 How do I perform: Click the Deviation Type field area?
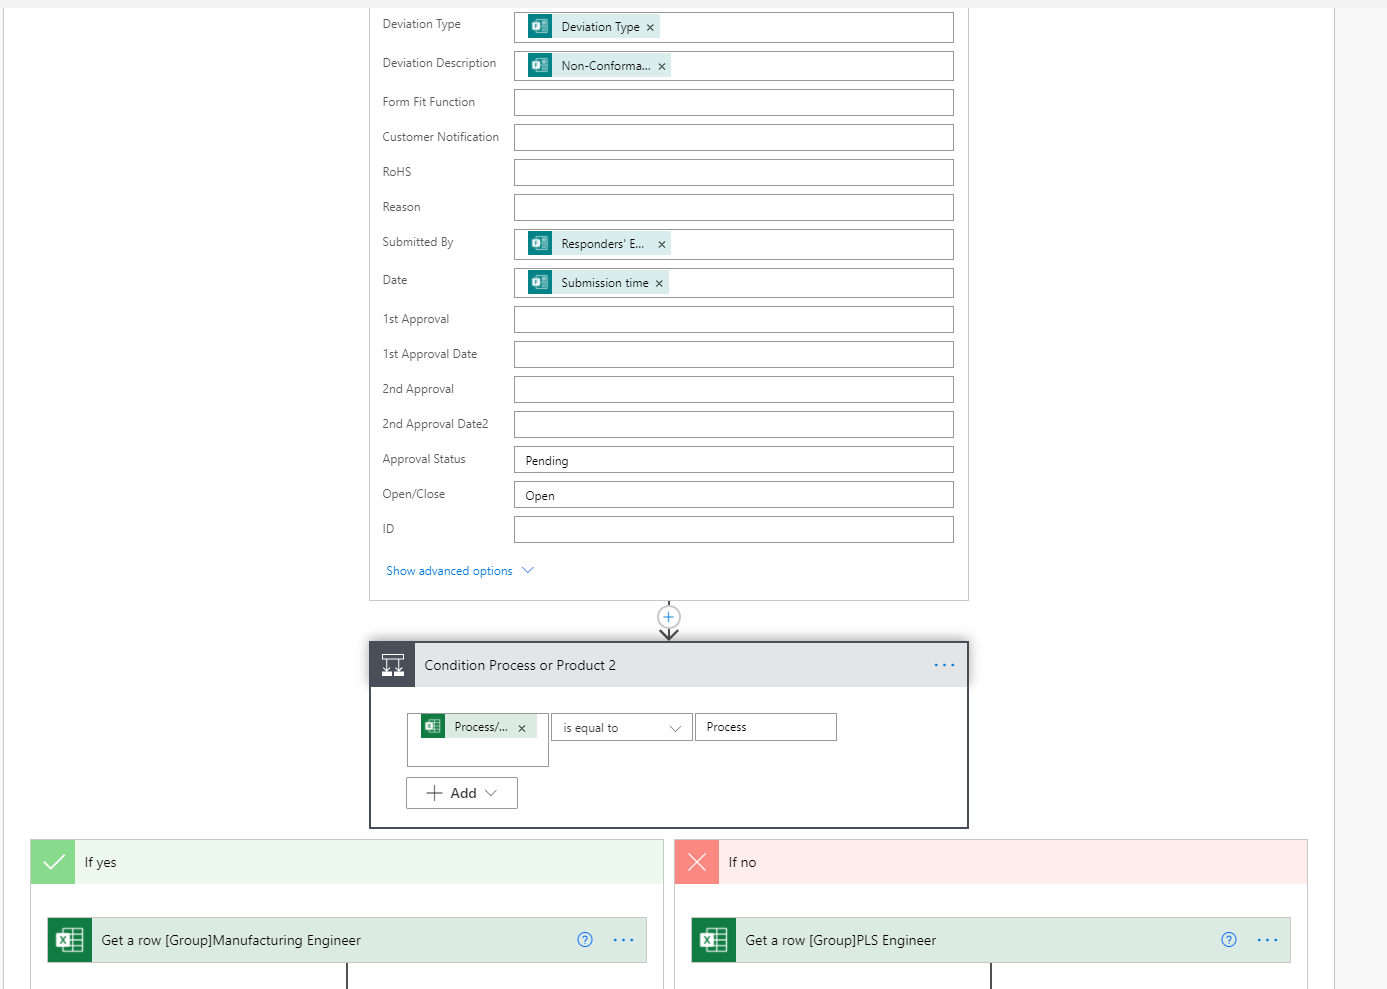coord(734,27)
